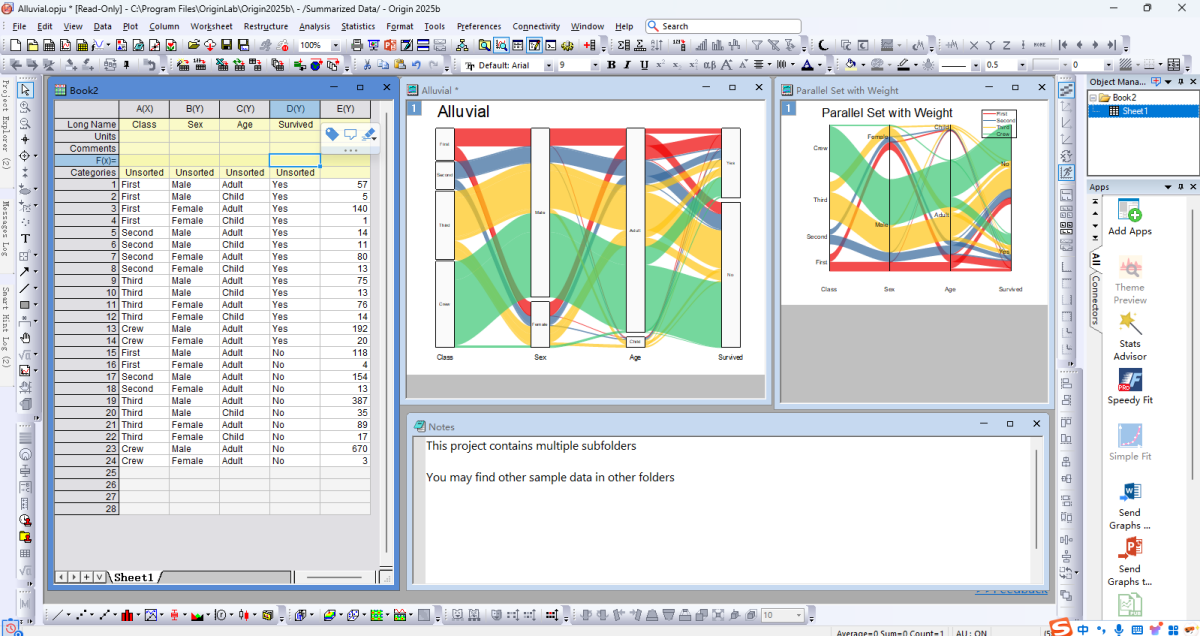Viewport: 1200px width, 636px height.
Task: Click the D(Y) column header
Action: (x=294, y=108)
